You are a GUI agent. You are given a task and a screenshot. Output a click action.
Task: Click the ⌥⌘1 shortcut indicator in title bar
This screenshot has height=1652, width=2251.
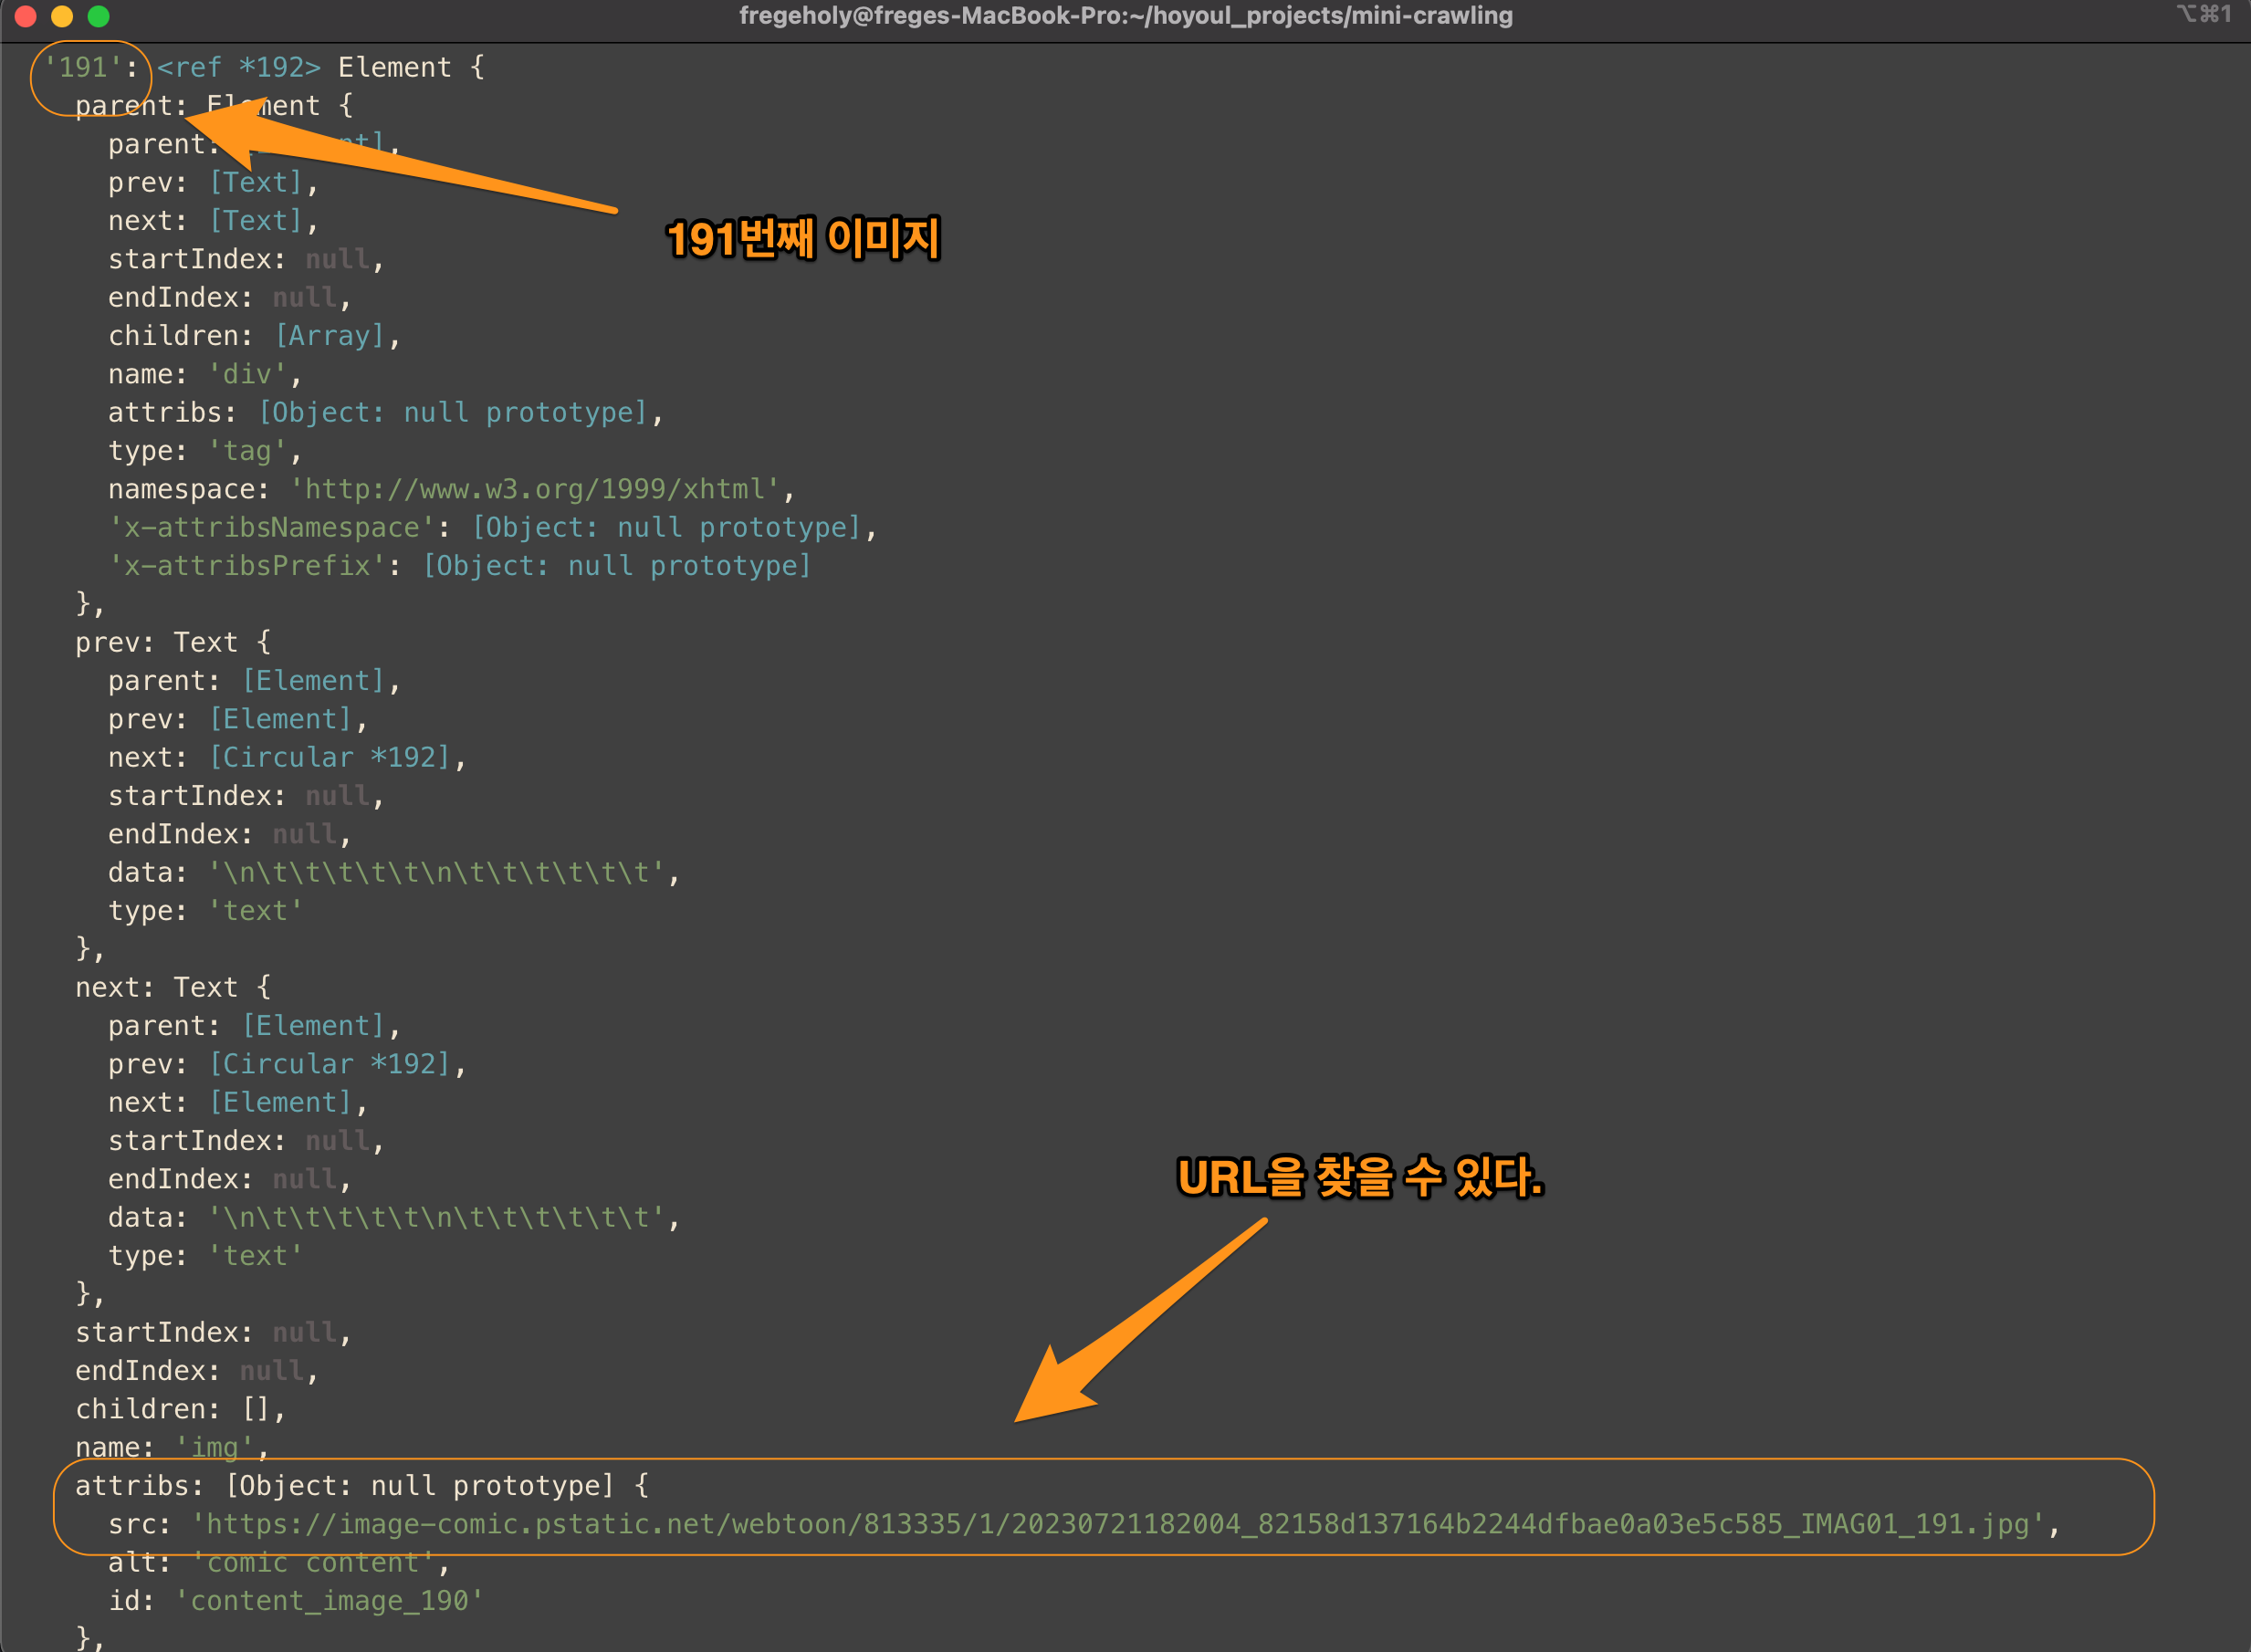pos(2203,14)
